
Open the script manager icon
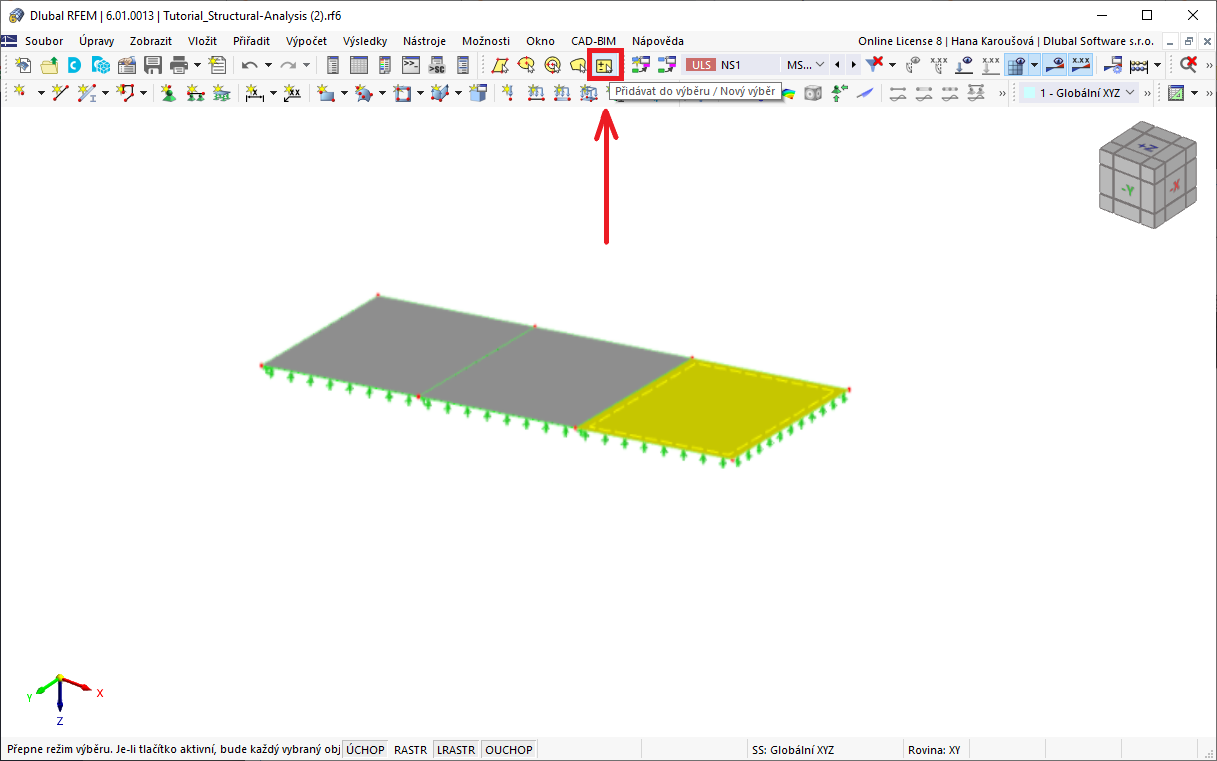436,65
